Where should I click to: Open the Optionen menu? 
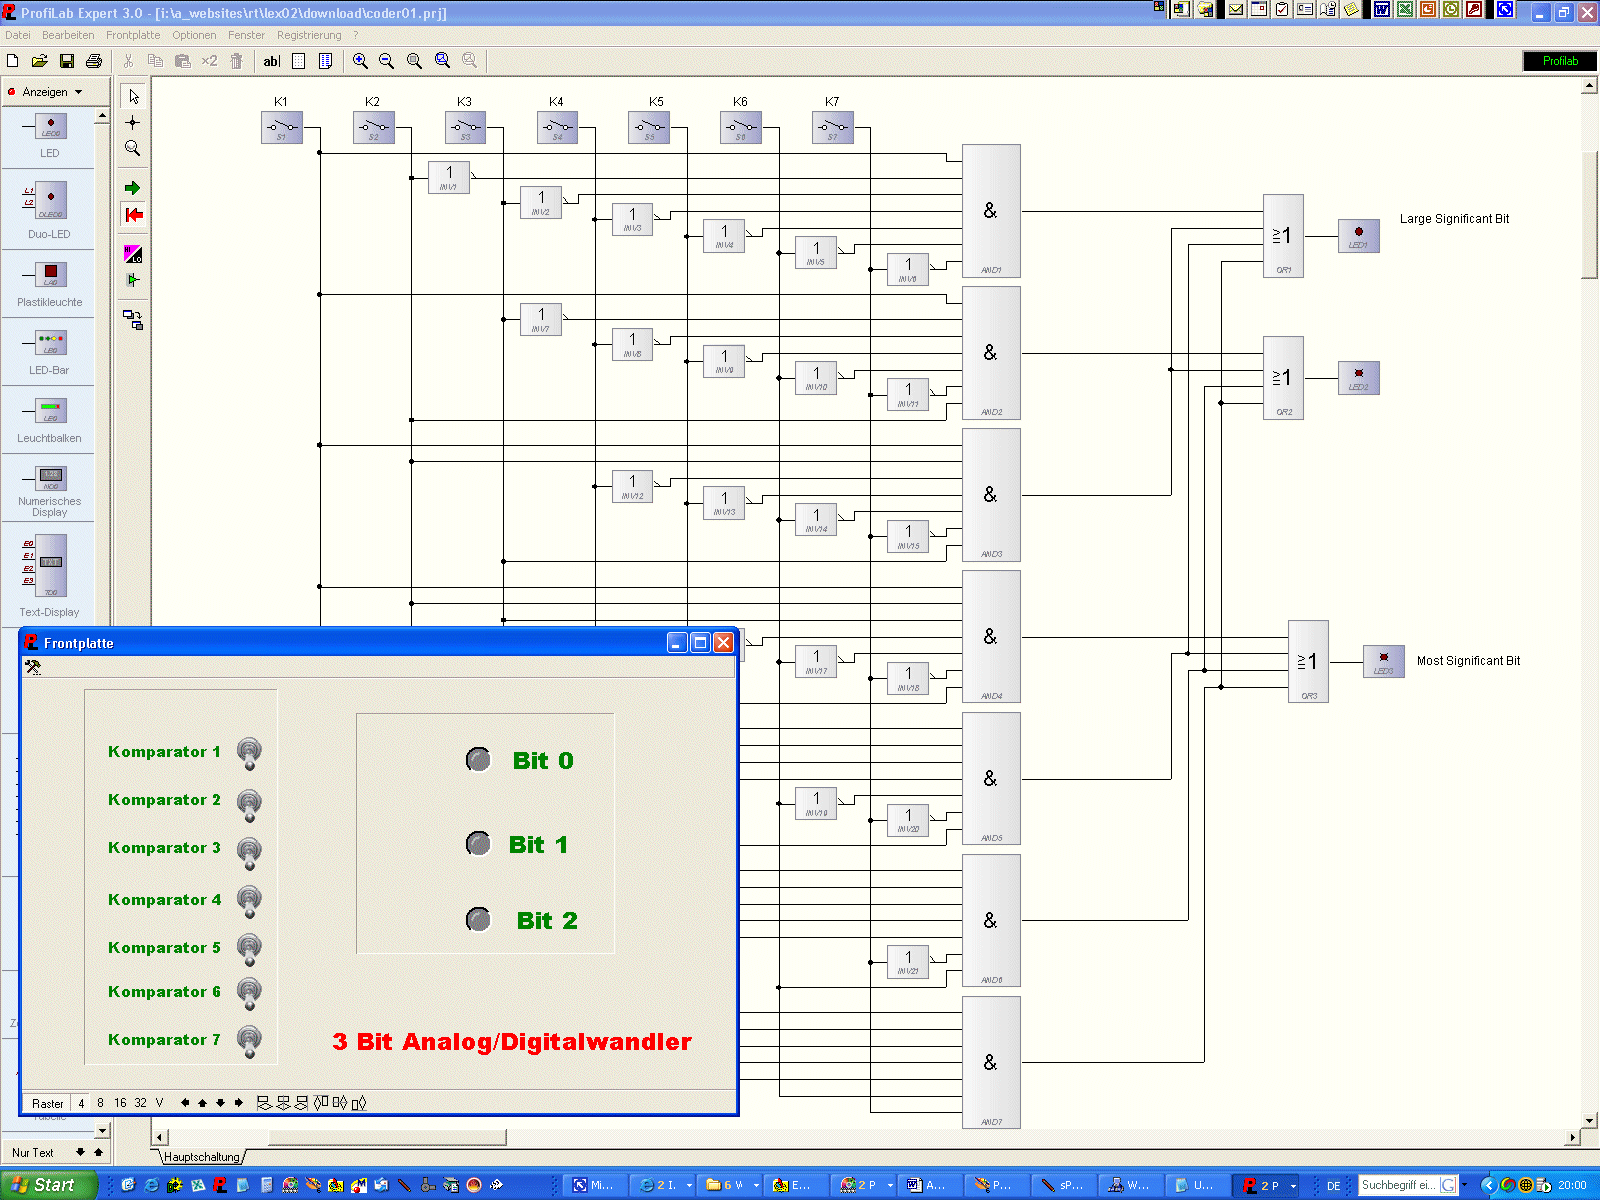194,35
